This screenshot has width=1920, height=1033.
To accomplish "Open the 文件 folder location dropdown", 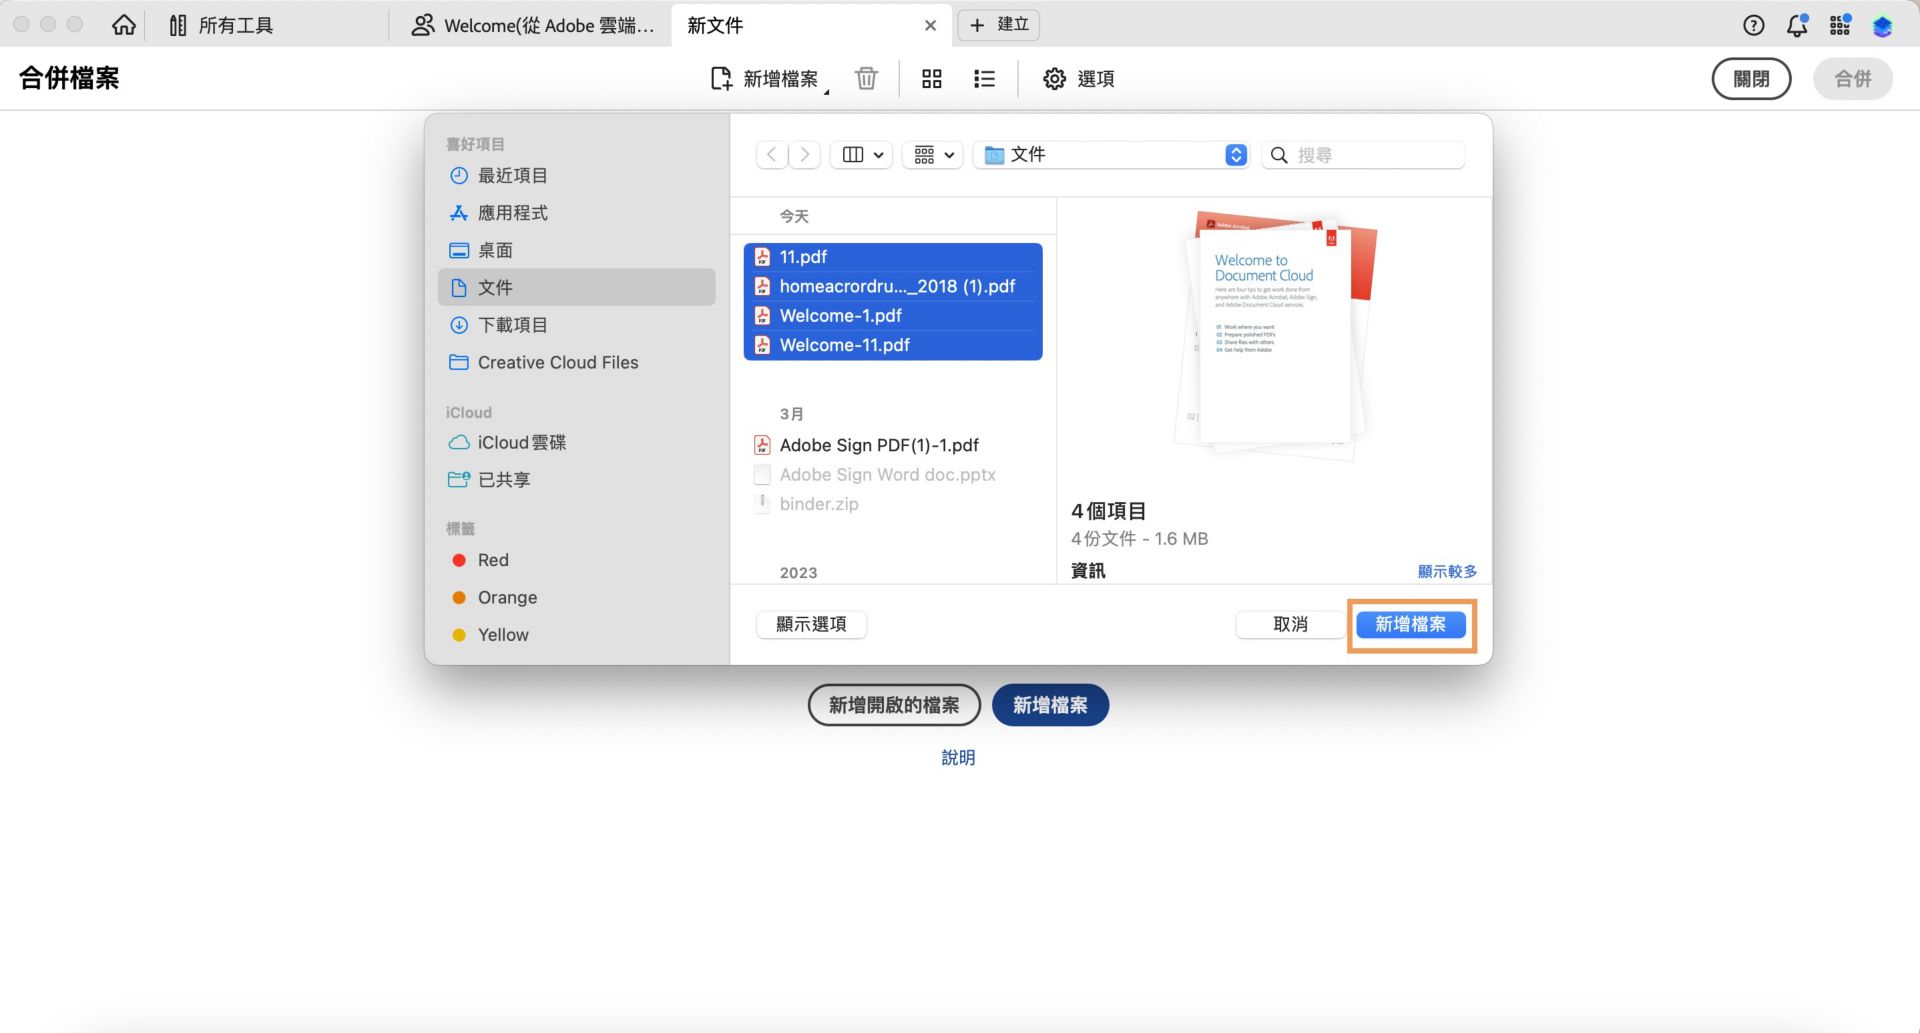I will tap(1110, 155).
